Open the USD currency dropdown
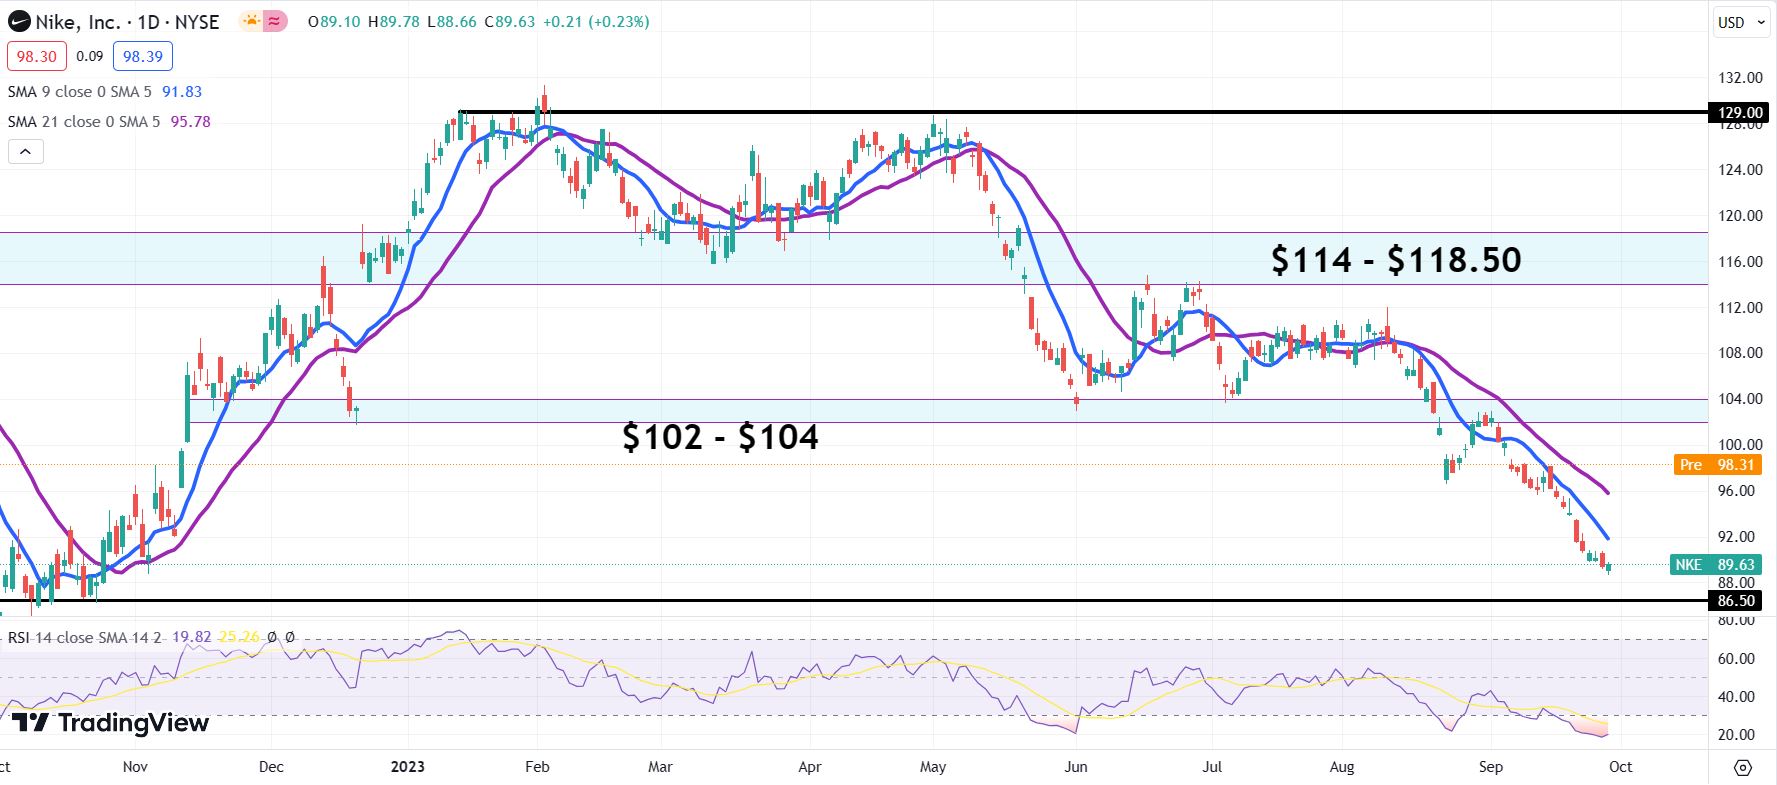1777x785 pixels. point(1741,22)
